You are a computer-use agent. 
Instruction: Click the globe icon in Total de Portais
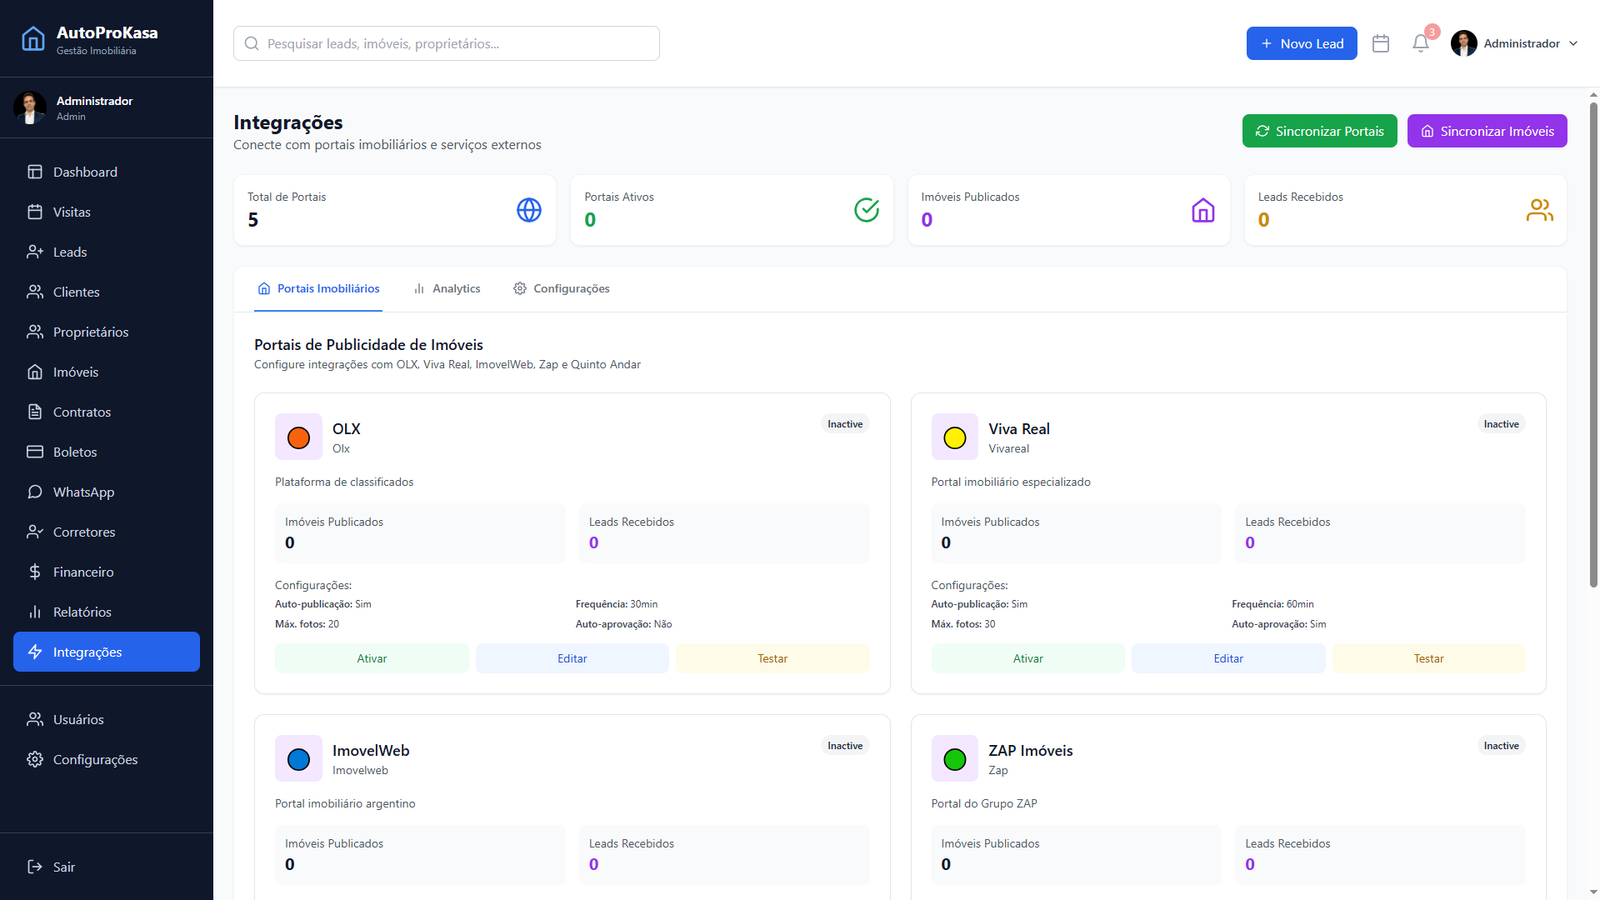pos(529,210)
